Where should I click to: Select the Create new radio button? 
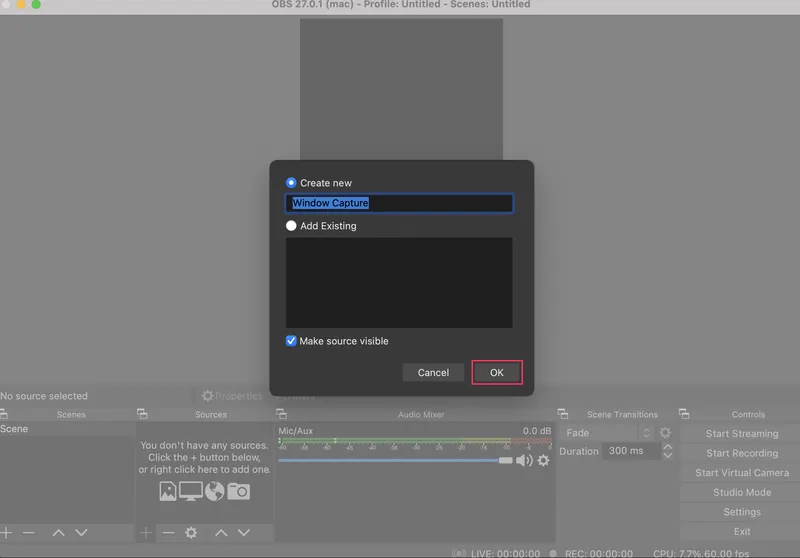(291, 183)
